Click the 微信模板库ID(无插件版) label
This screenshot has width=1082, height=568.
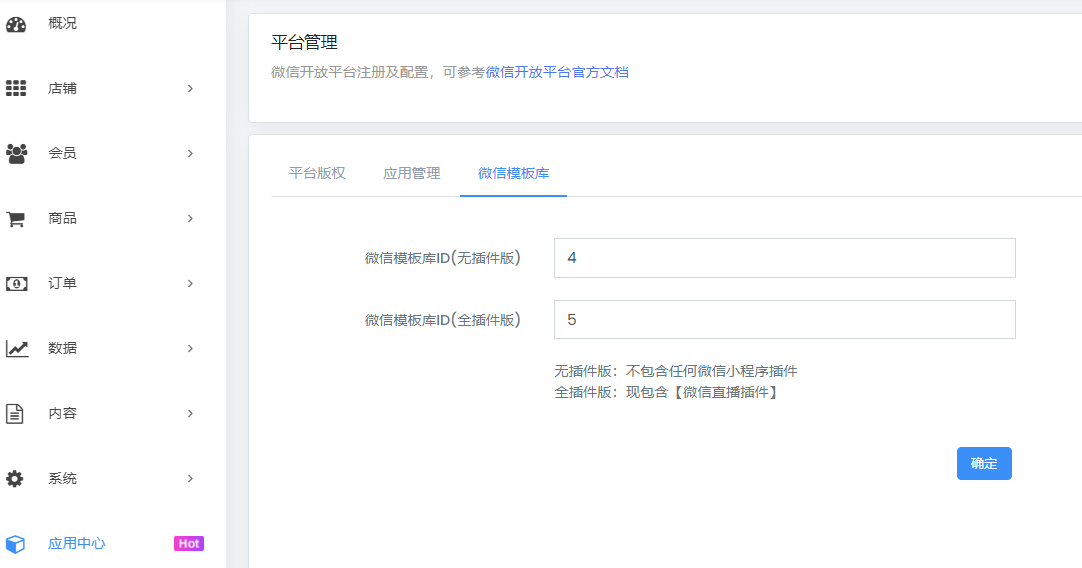pos(442,258)
